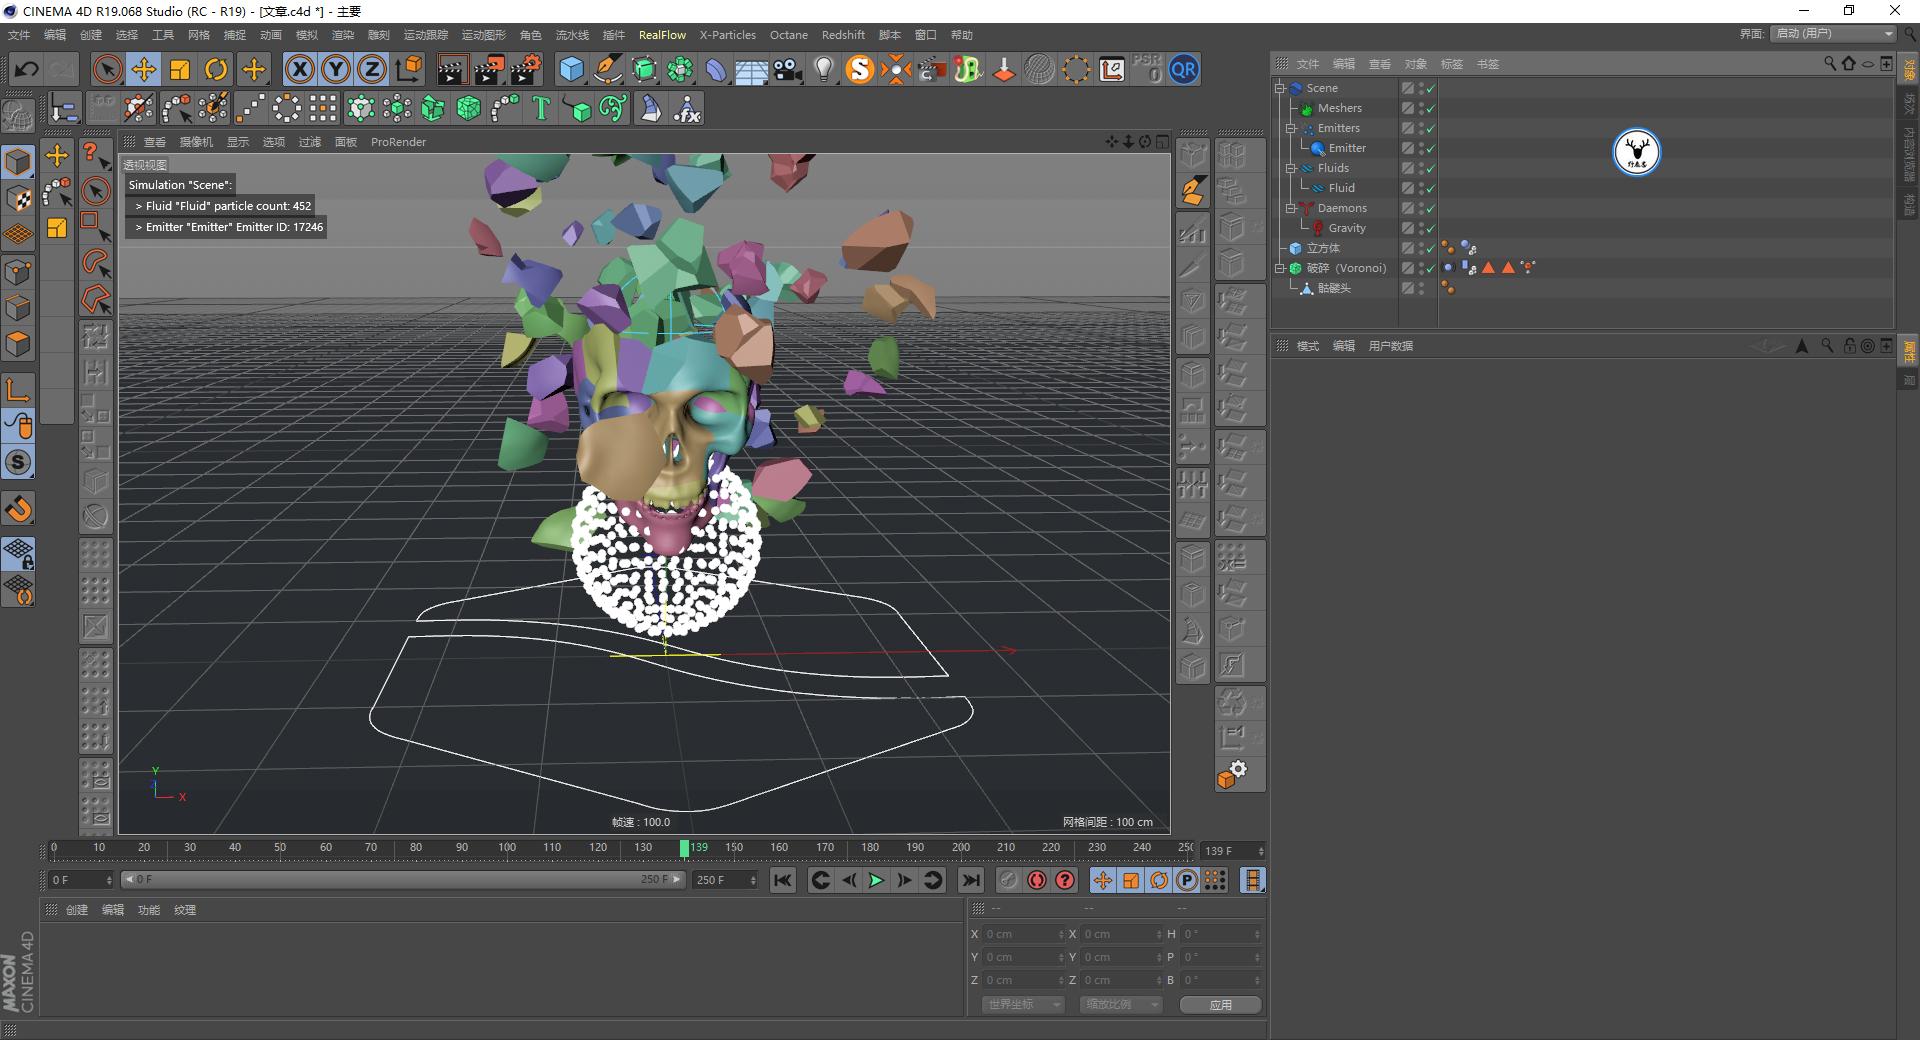The image size is (1920, 1040).
Task: Open the RealFlow menu
Action: point(662,34)
